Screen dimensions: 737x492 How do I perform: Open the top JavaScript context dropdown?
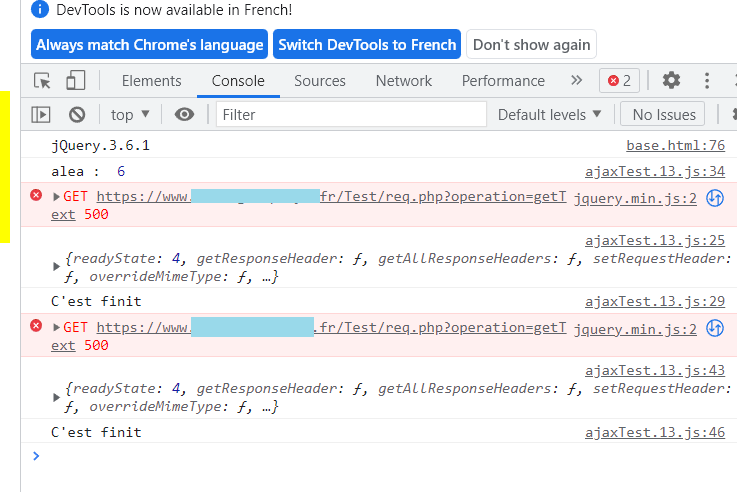click(130, 115)
